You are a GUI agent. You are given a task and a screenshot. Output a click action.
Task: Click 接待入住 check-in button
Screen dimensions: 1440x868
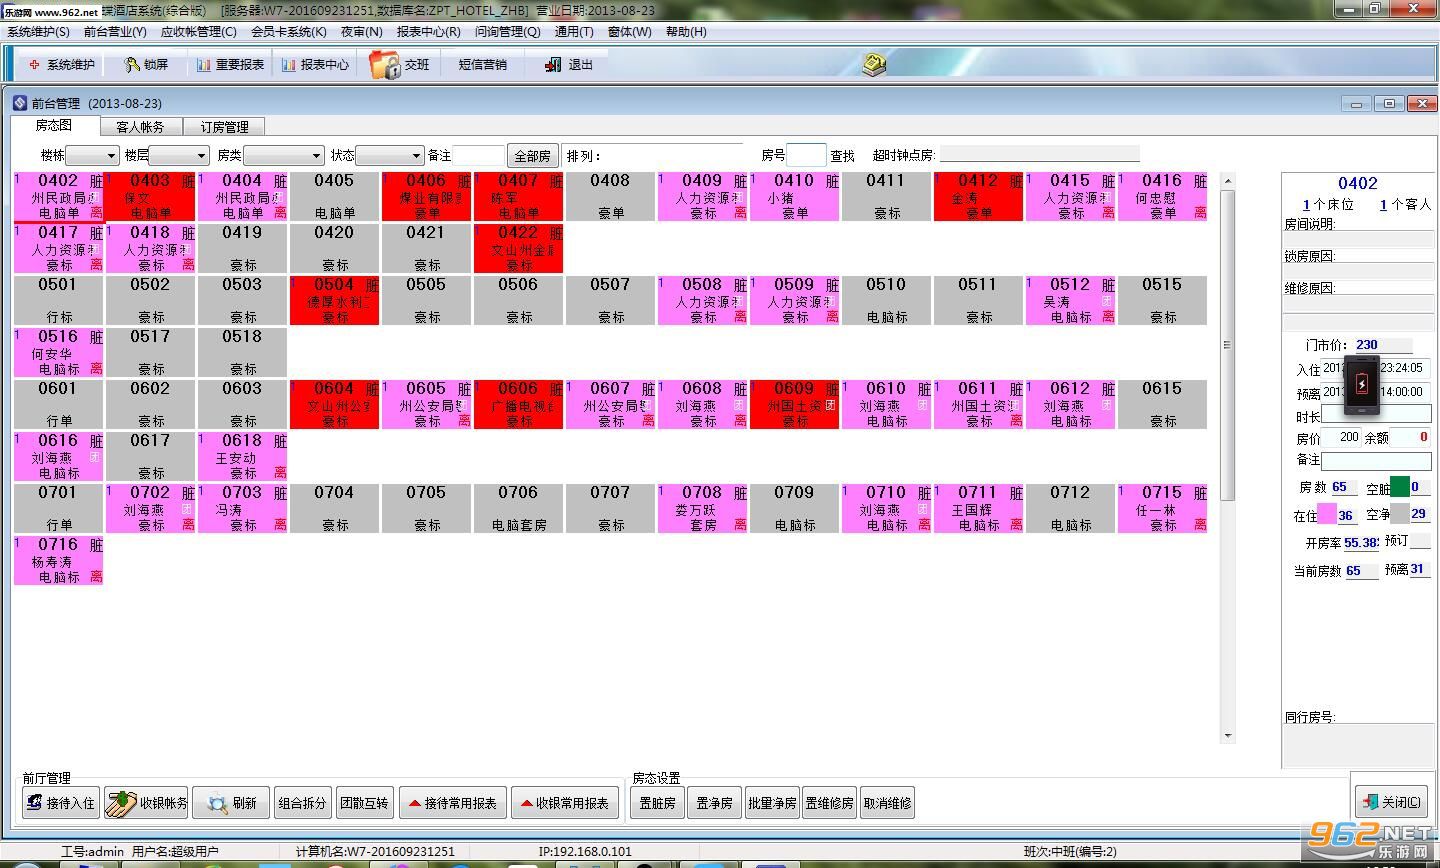(x=60, y=803)
